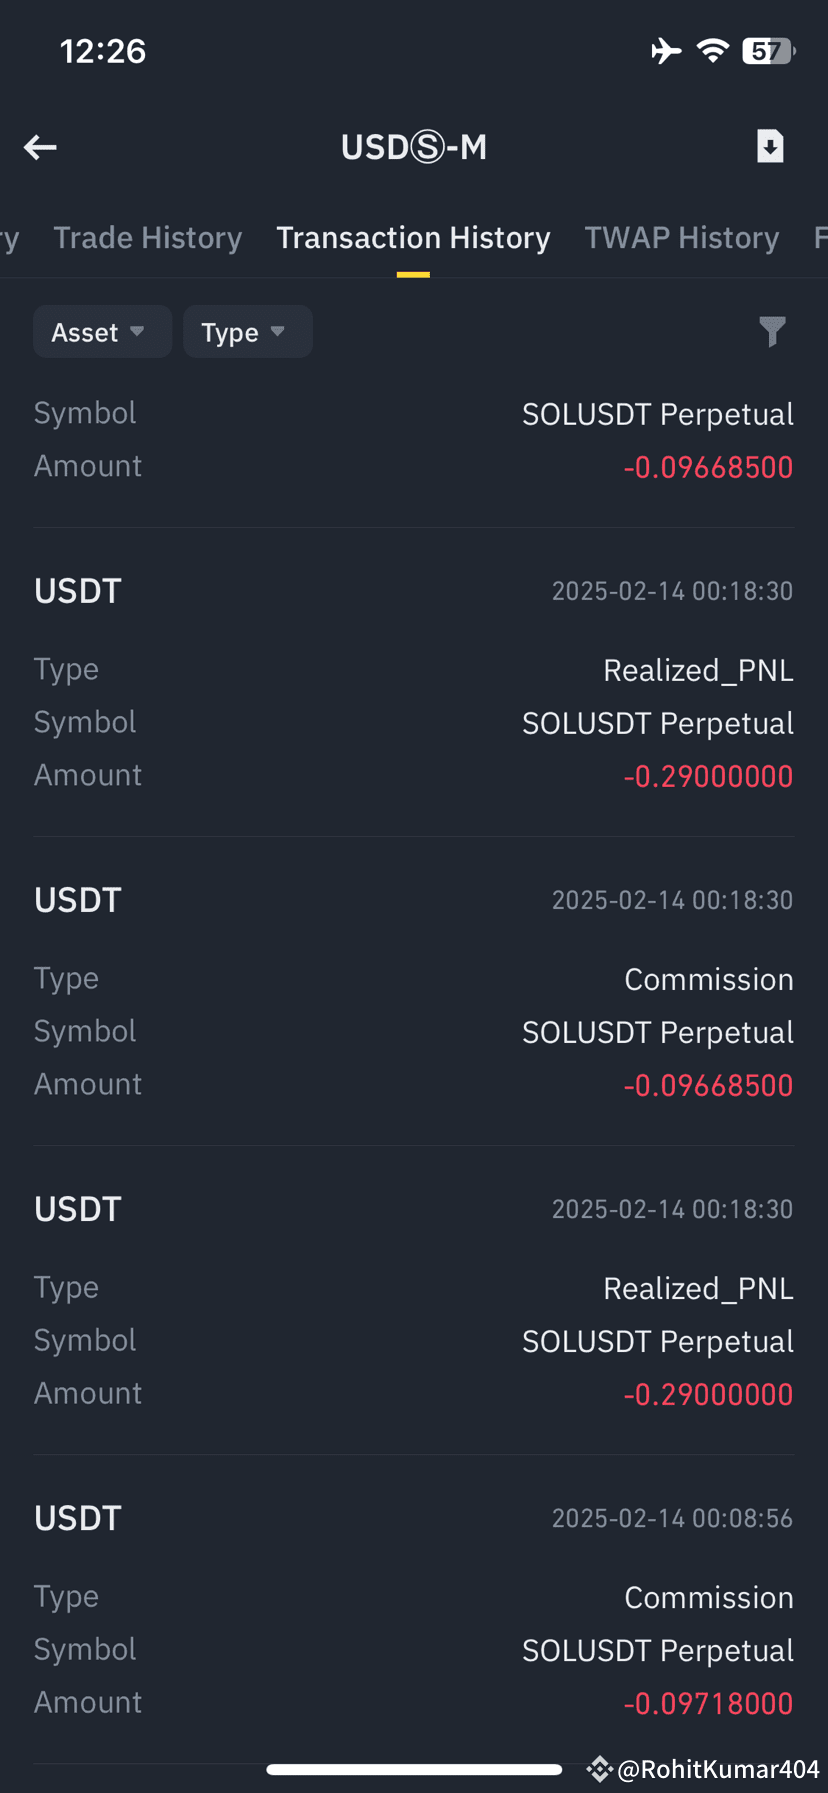The image size is (828, 1793).
Task: Tap the 12:26 clock in status bar
Action: click(103, 51)
